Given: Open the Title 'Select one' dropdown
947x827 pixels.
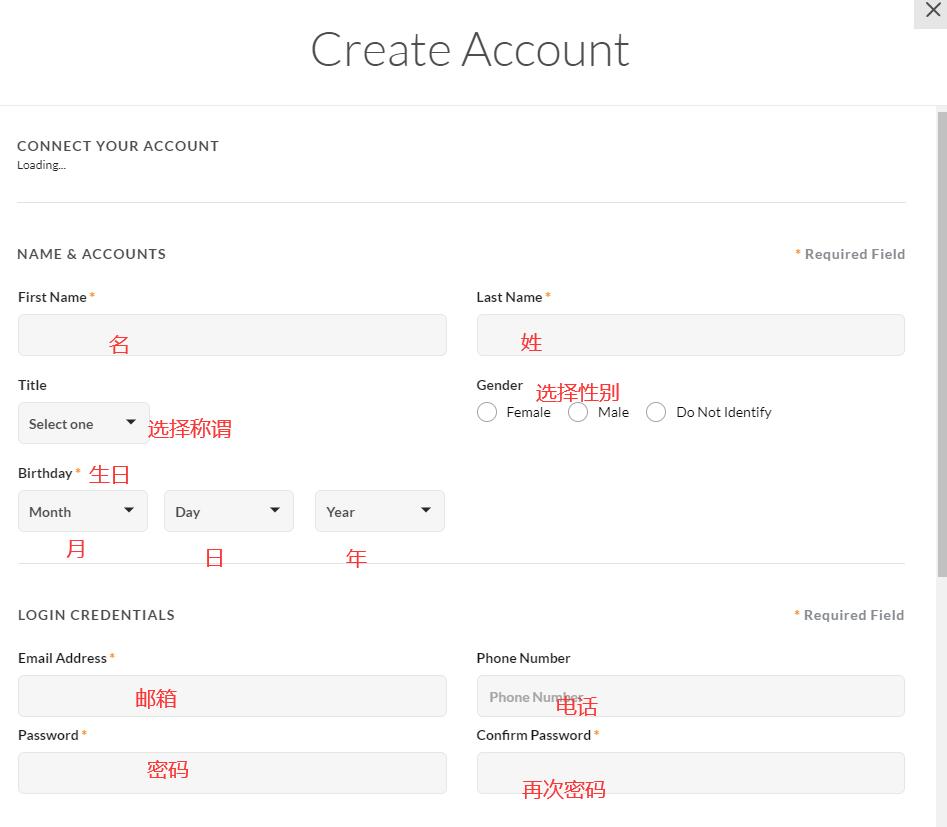Looking at the screenshot, I should [84, 423].
